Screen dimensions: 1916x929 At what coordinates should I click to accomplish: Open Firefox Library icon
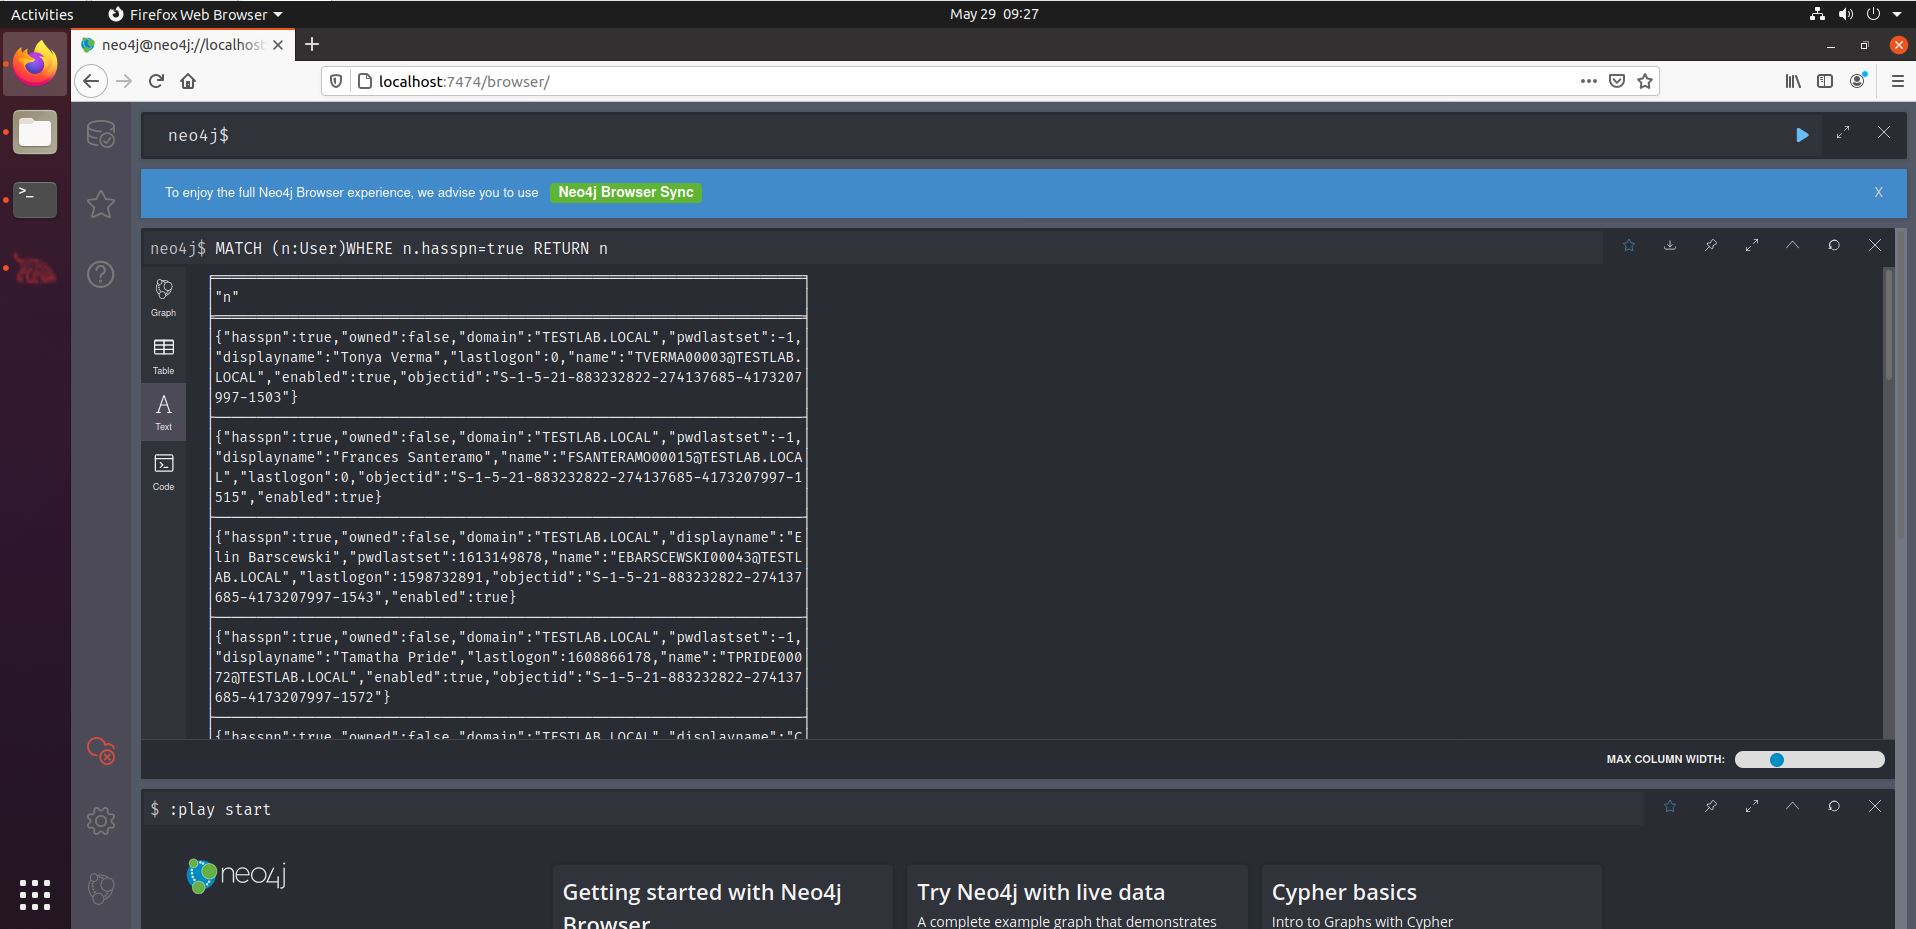click(1793, 81)
